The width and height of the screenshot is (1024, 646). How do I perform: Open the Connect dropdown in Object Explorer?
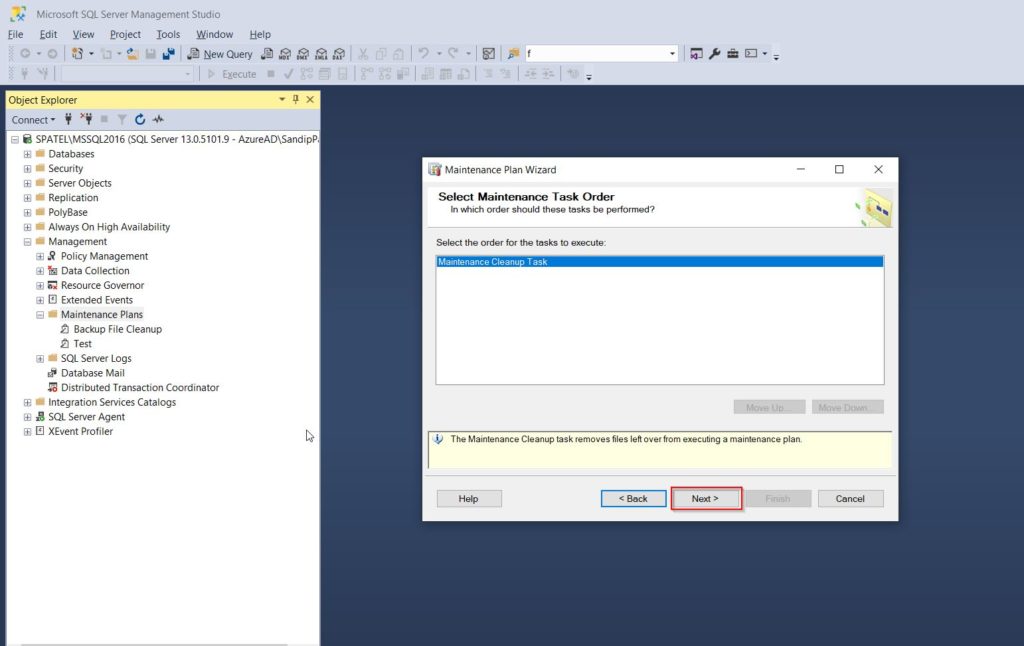click(x=33, y=120)
